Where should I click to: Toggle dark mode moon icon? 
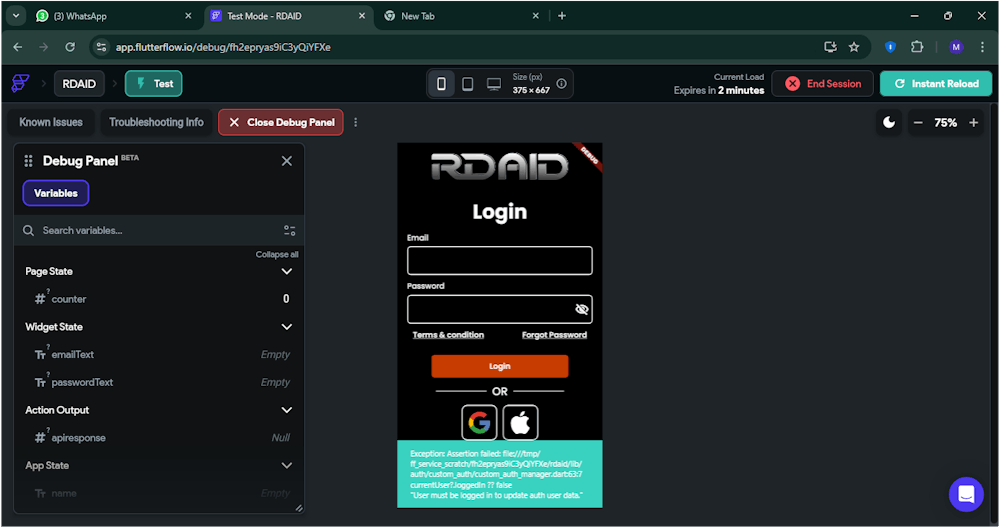(889, 122)
